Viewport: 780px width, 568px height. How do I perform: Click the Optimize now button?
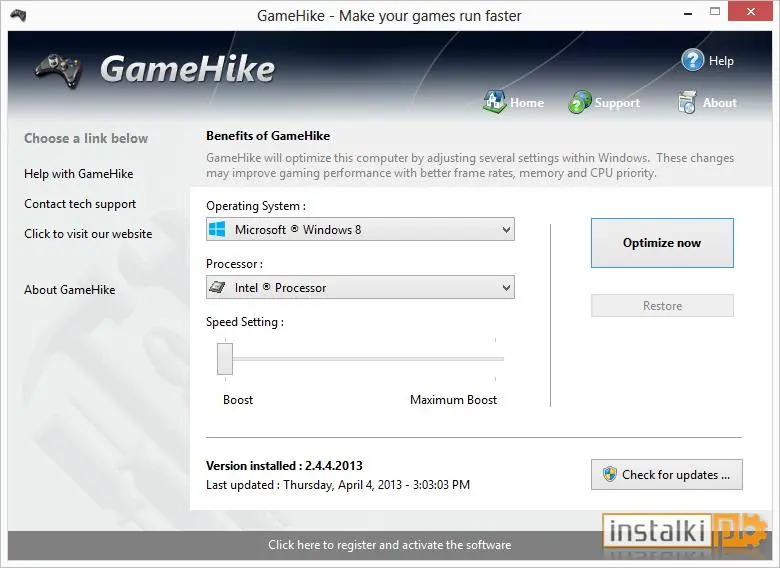point(662,243)
